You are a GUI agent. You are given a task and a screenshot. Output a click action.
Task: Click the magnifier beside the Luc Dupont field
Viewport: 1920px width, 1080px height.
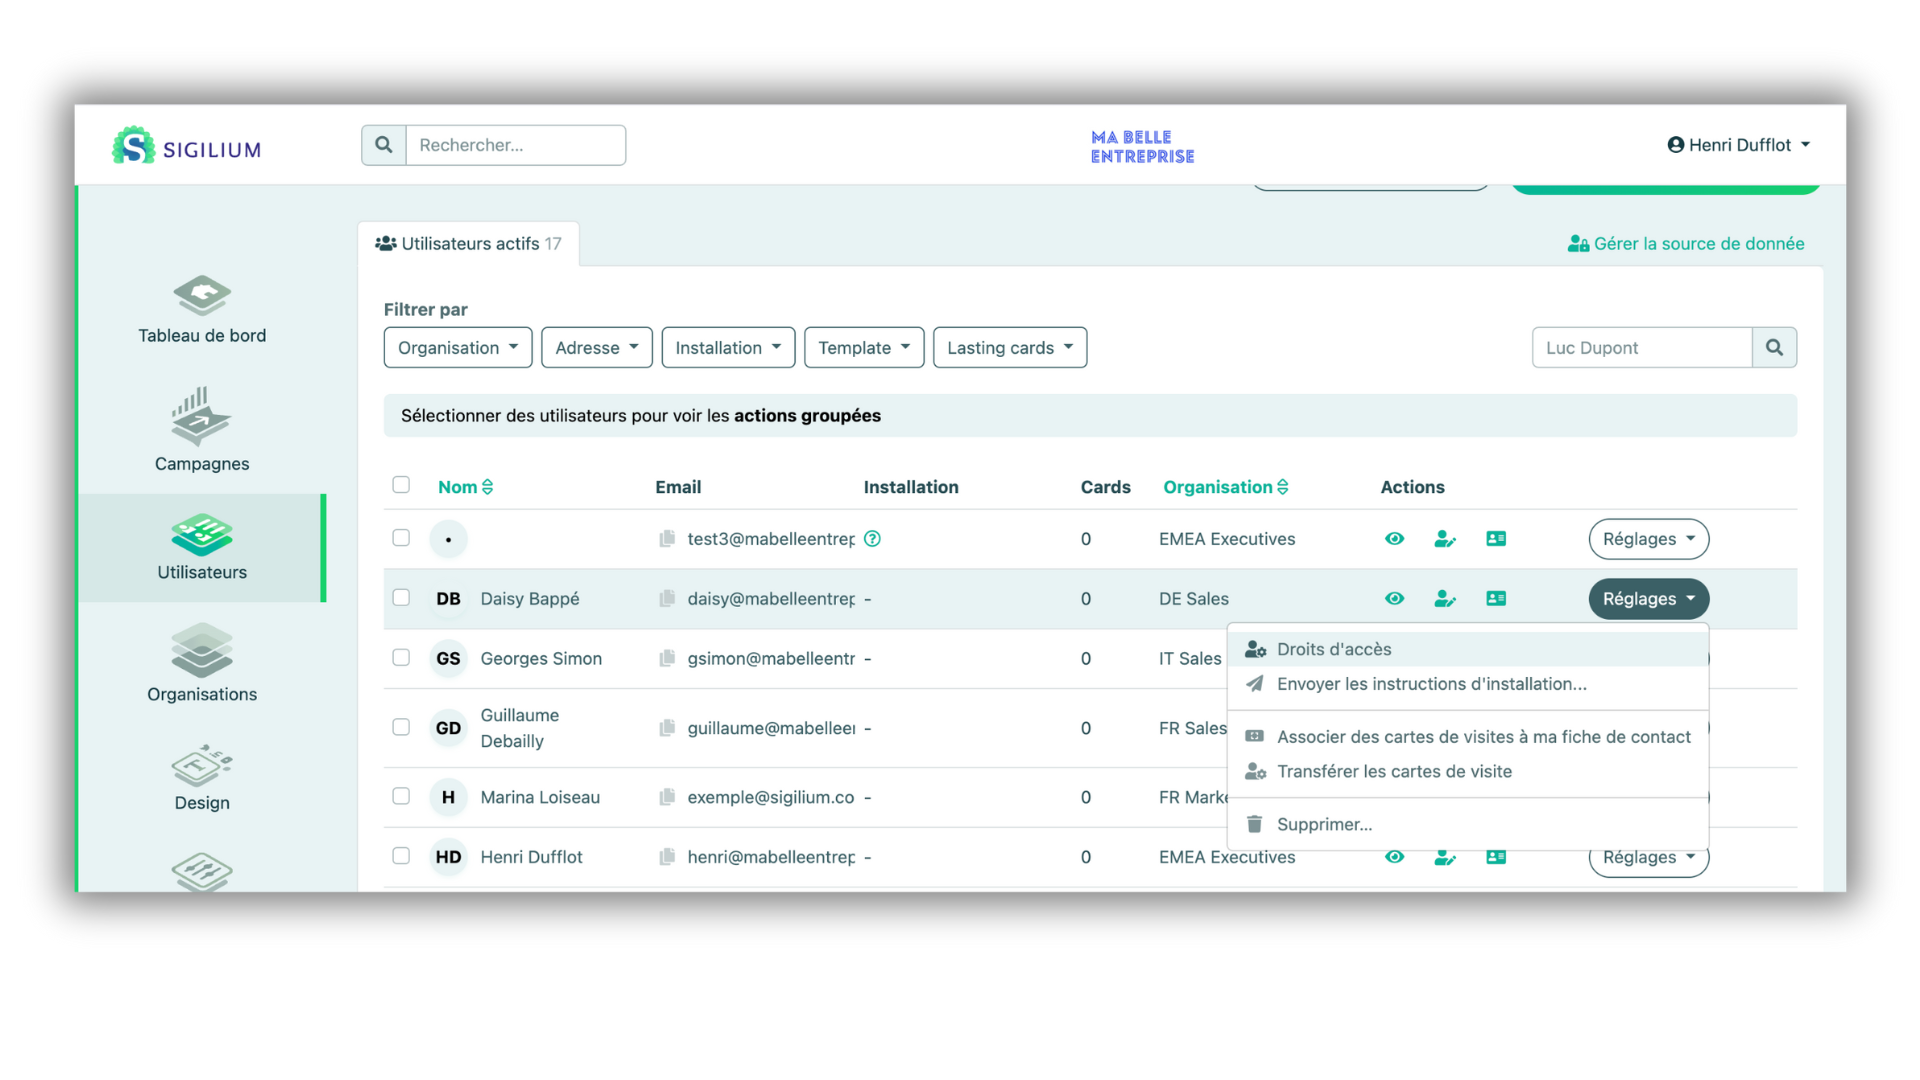click(1774, 348)
